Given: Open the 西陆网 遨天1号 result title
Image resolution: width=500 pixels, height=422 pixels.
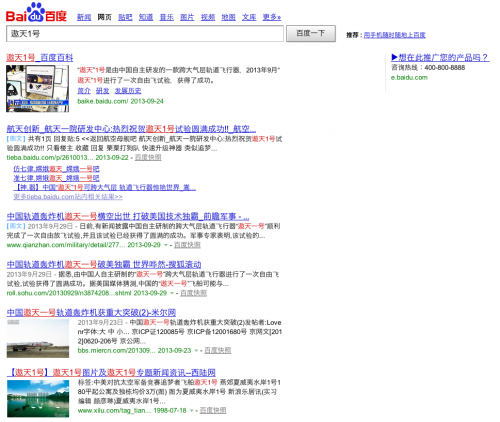Looking at the screenshot, I should click(111, 373).
